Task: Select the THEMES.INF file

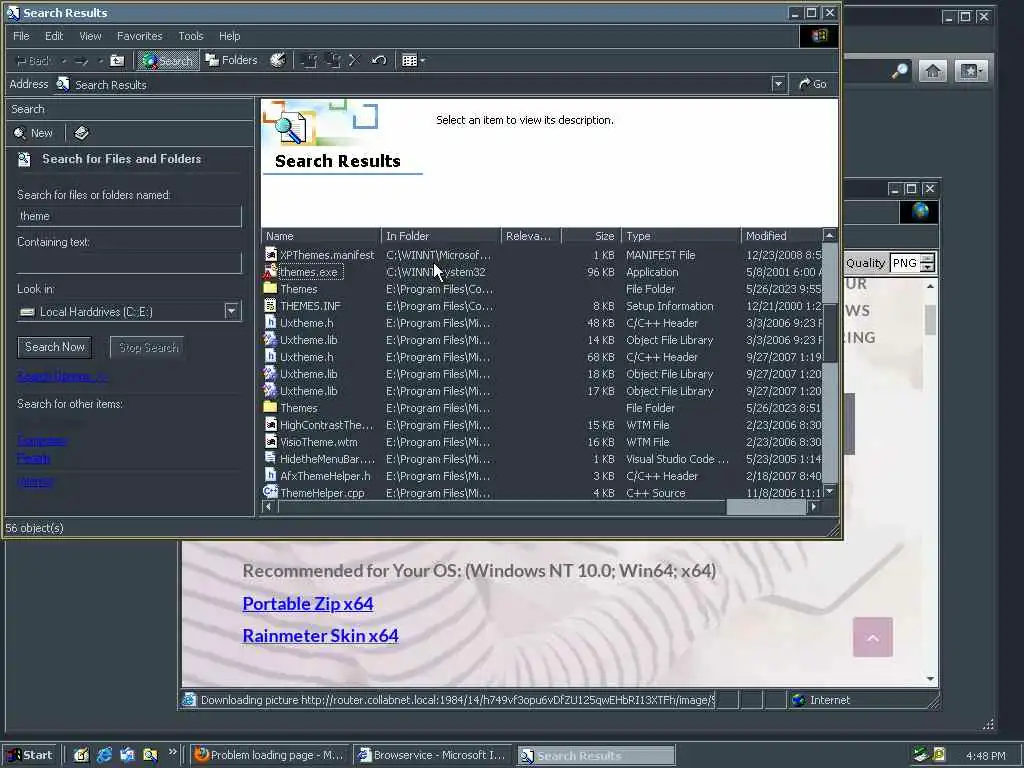Action: coord(310,306)
